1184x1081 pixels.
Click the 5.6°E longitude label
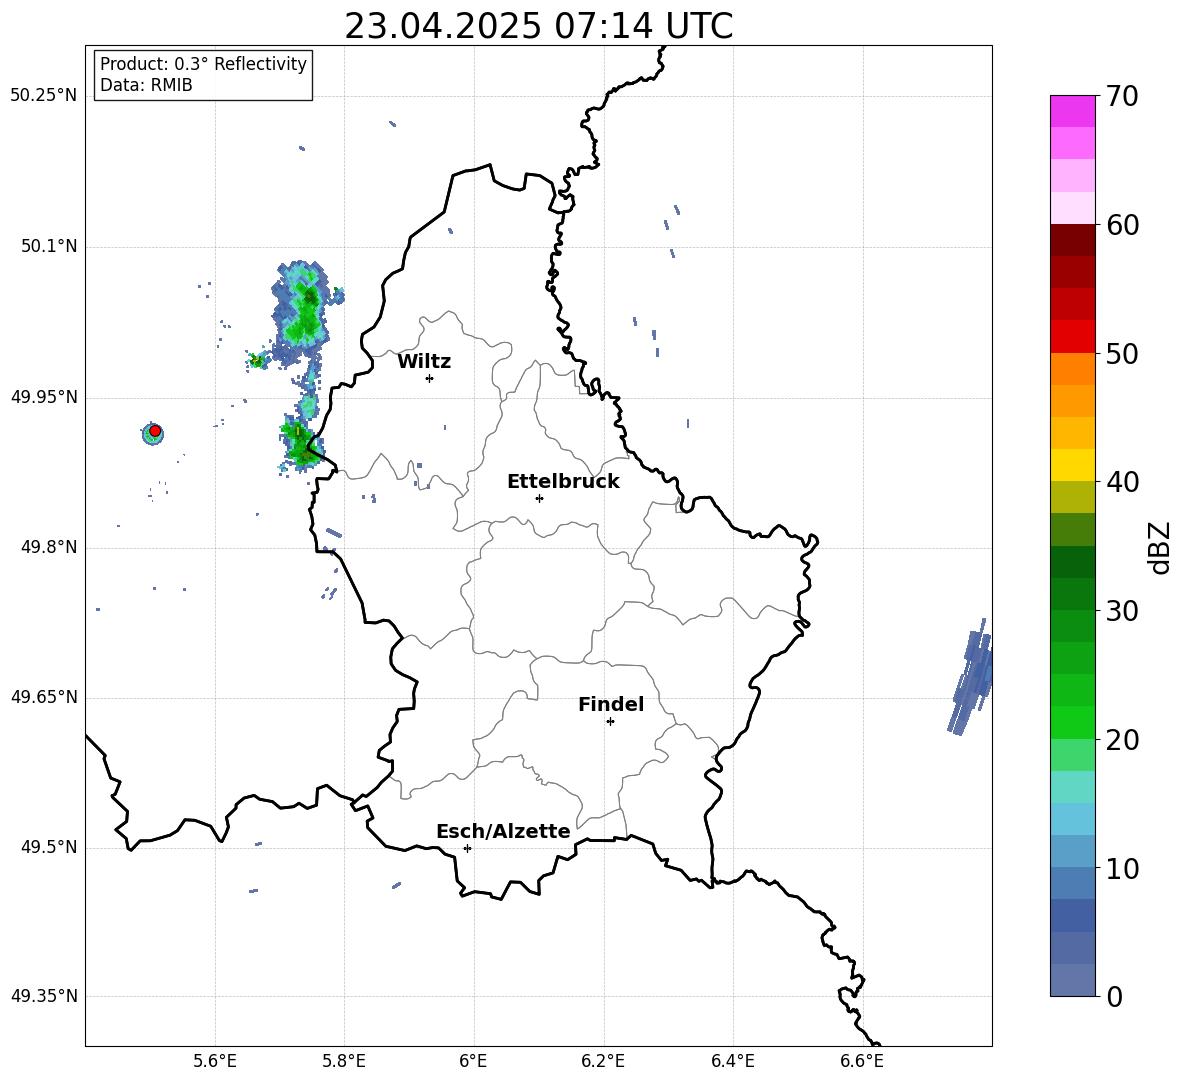tap(215, 1061)
